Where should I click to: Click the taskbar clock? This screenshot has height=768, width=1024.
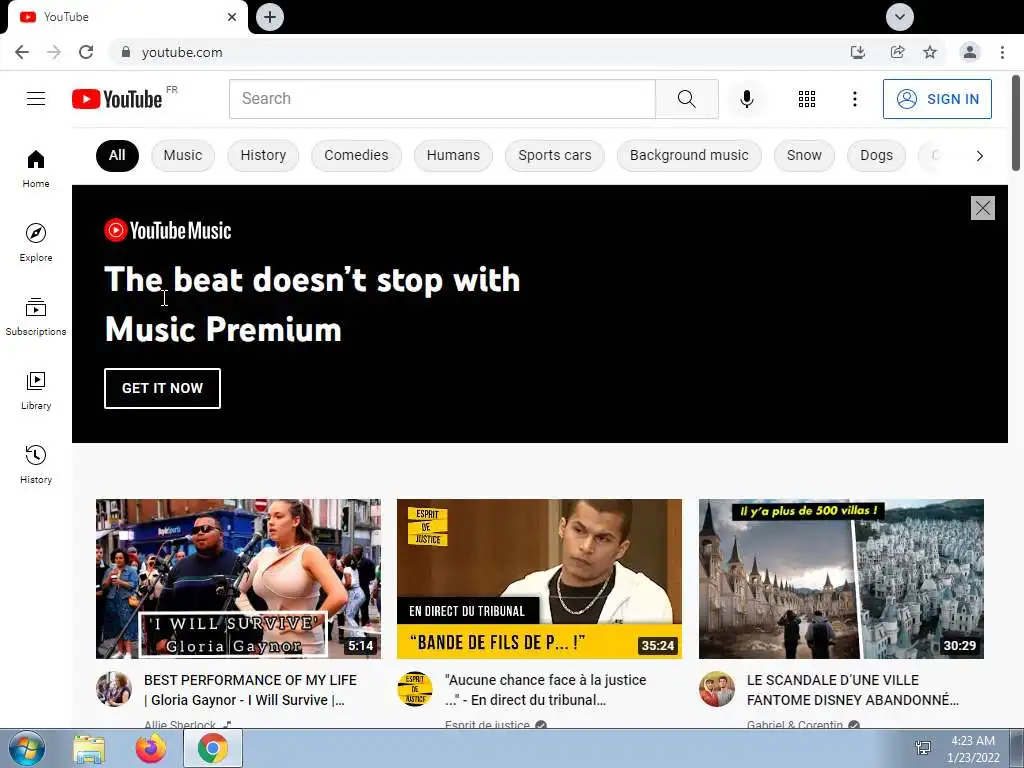(973, 749)
